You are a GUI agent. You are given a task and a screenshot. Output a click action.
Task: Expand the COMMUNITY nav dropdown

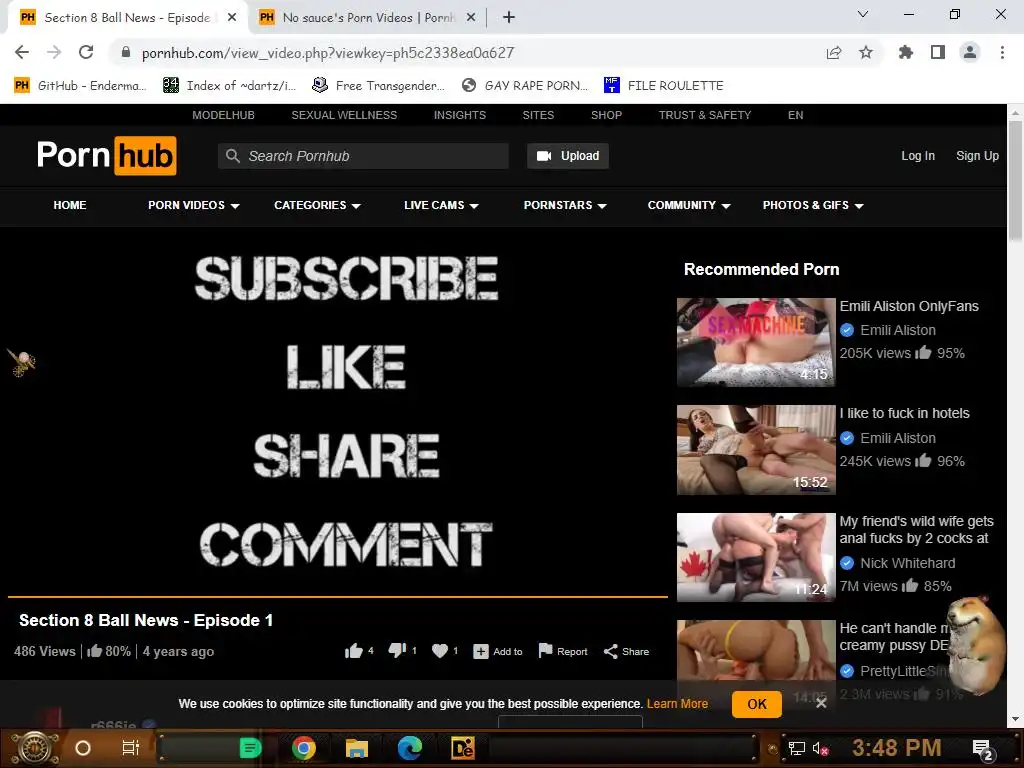coord(689,205)
